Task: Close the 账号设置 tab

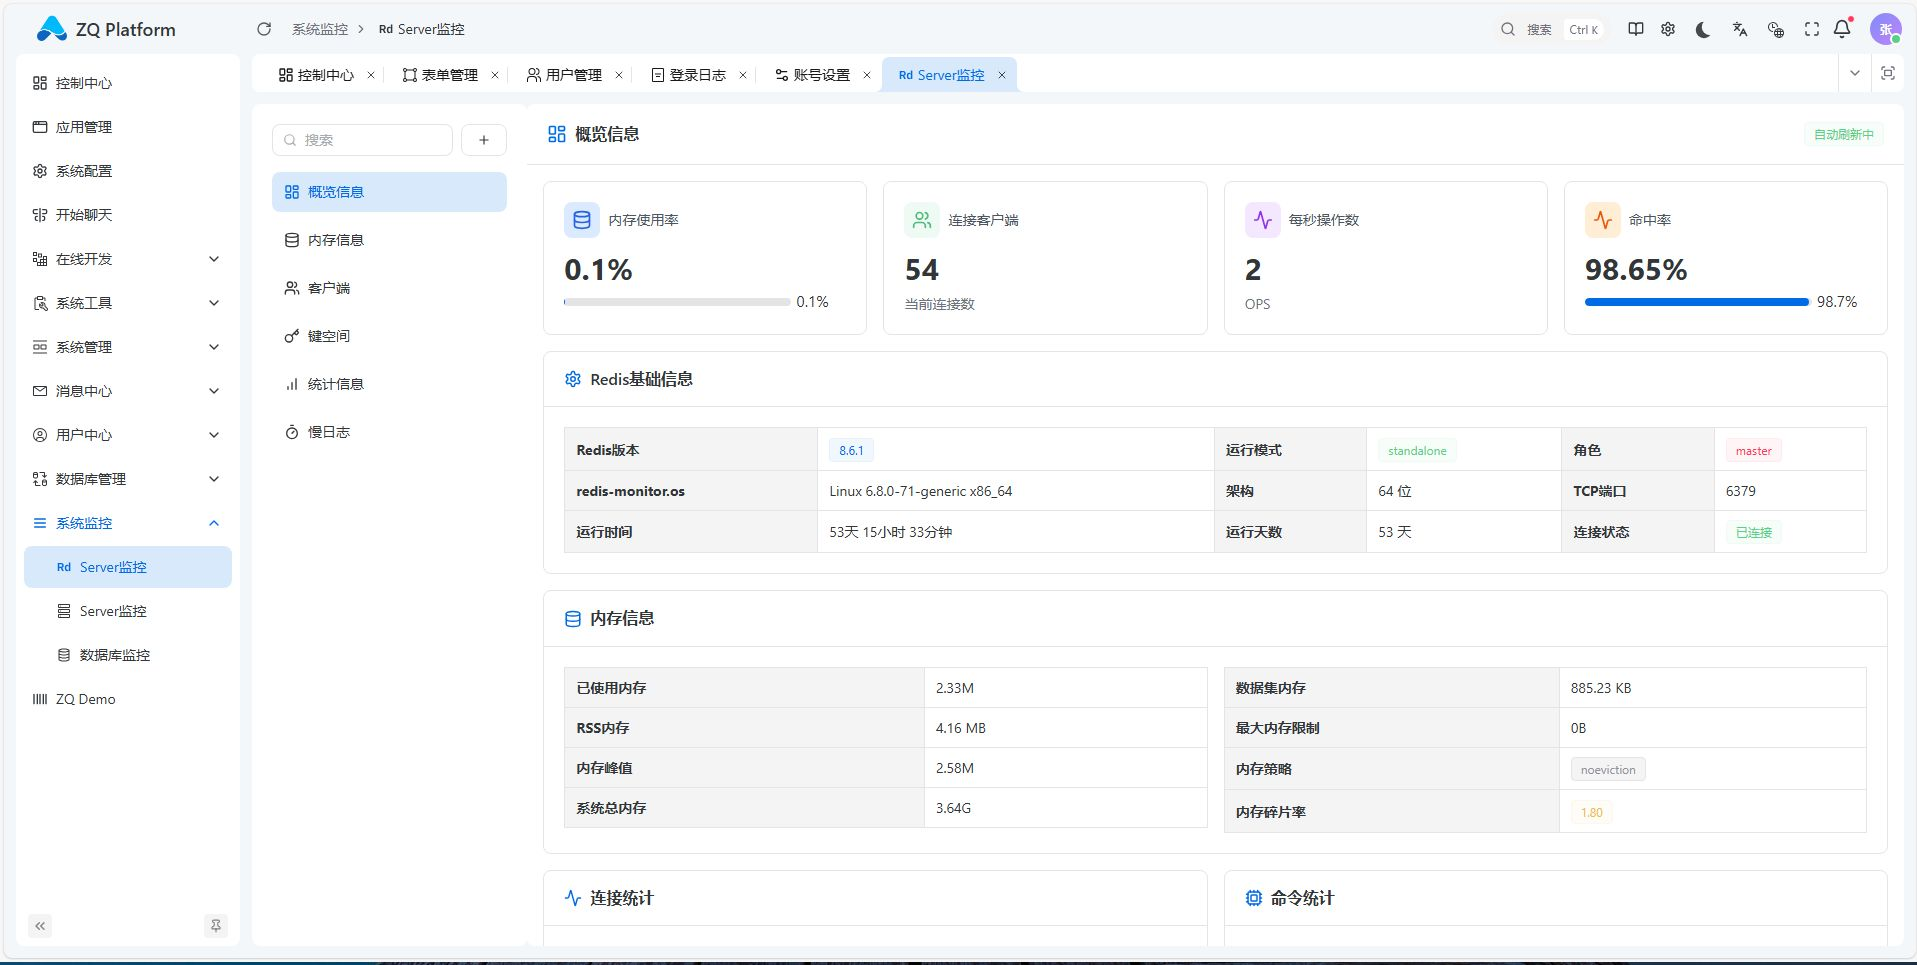Action: (x=867, y=75)
